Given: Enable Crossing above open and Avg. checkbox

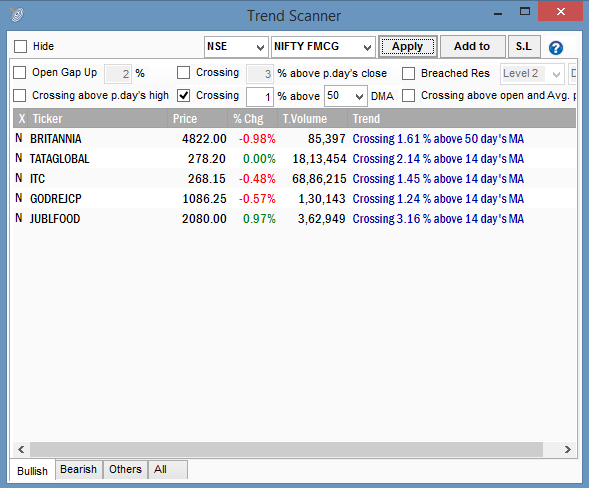Looking at the screenshot, I should coord(408,95).
